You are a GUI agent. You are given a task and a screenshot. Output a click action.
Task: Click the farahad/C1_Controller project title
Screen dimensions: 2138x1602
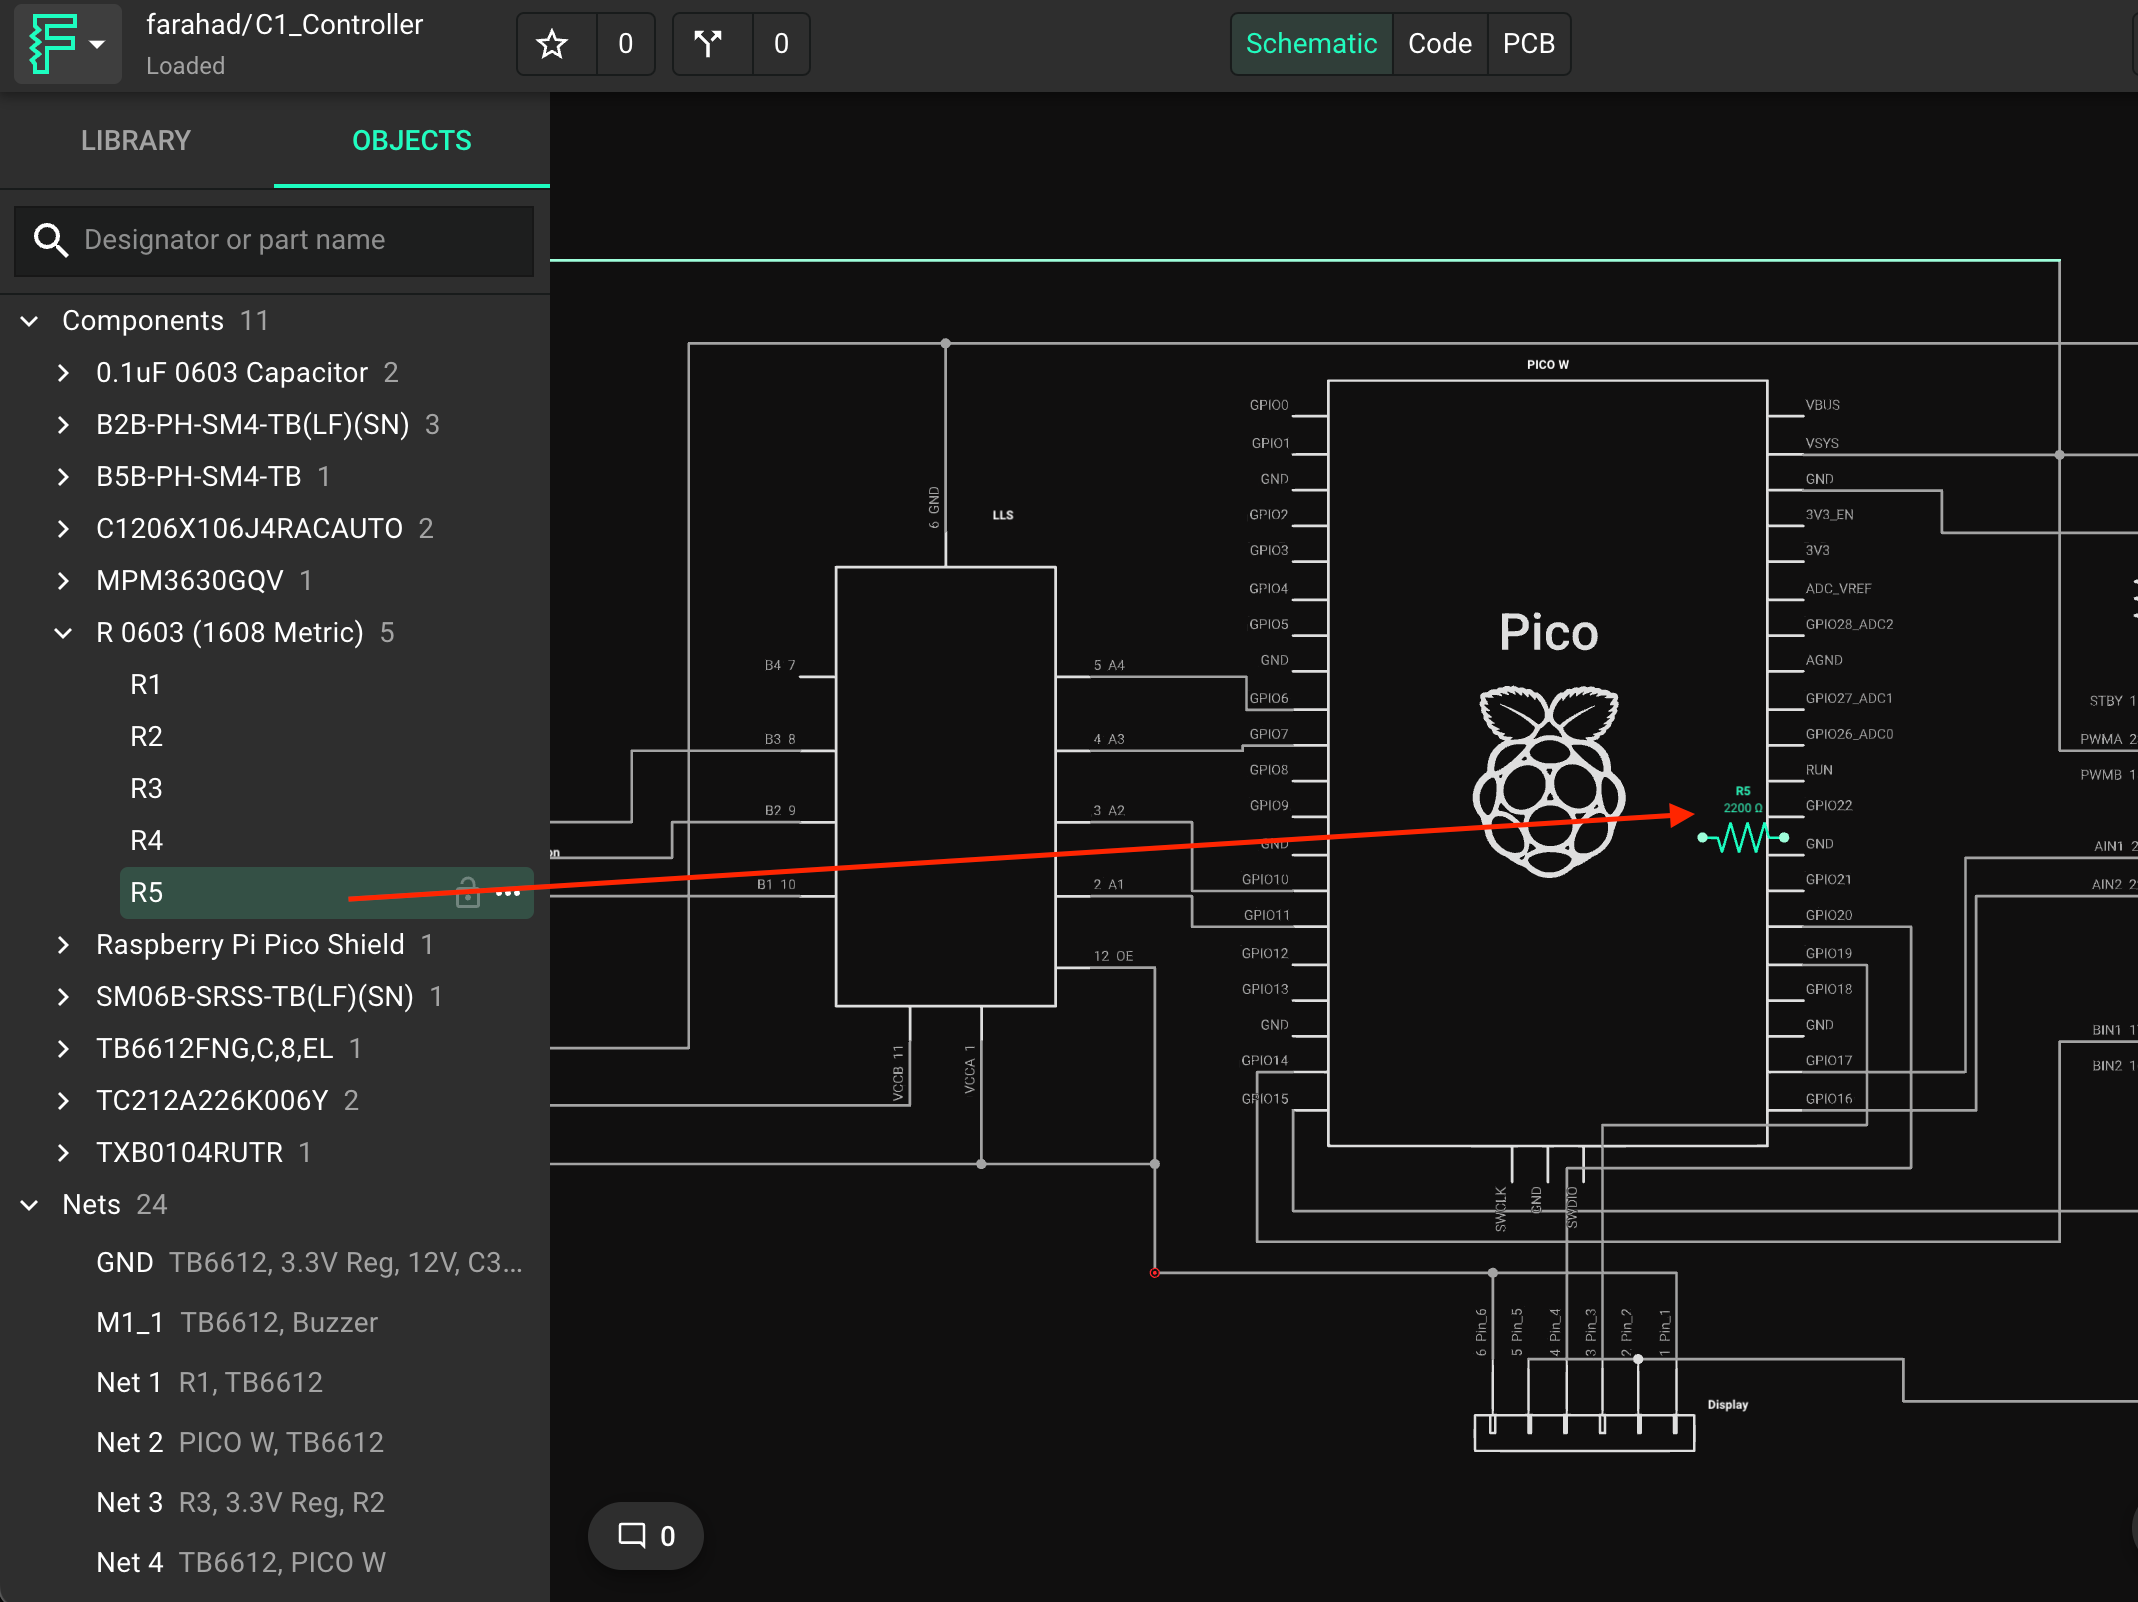click(x=285, y=25)
